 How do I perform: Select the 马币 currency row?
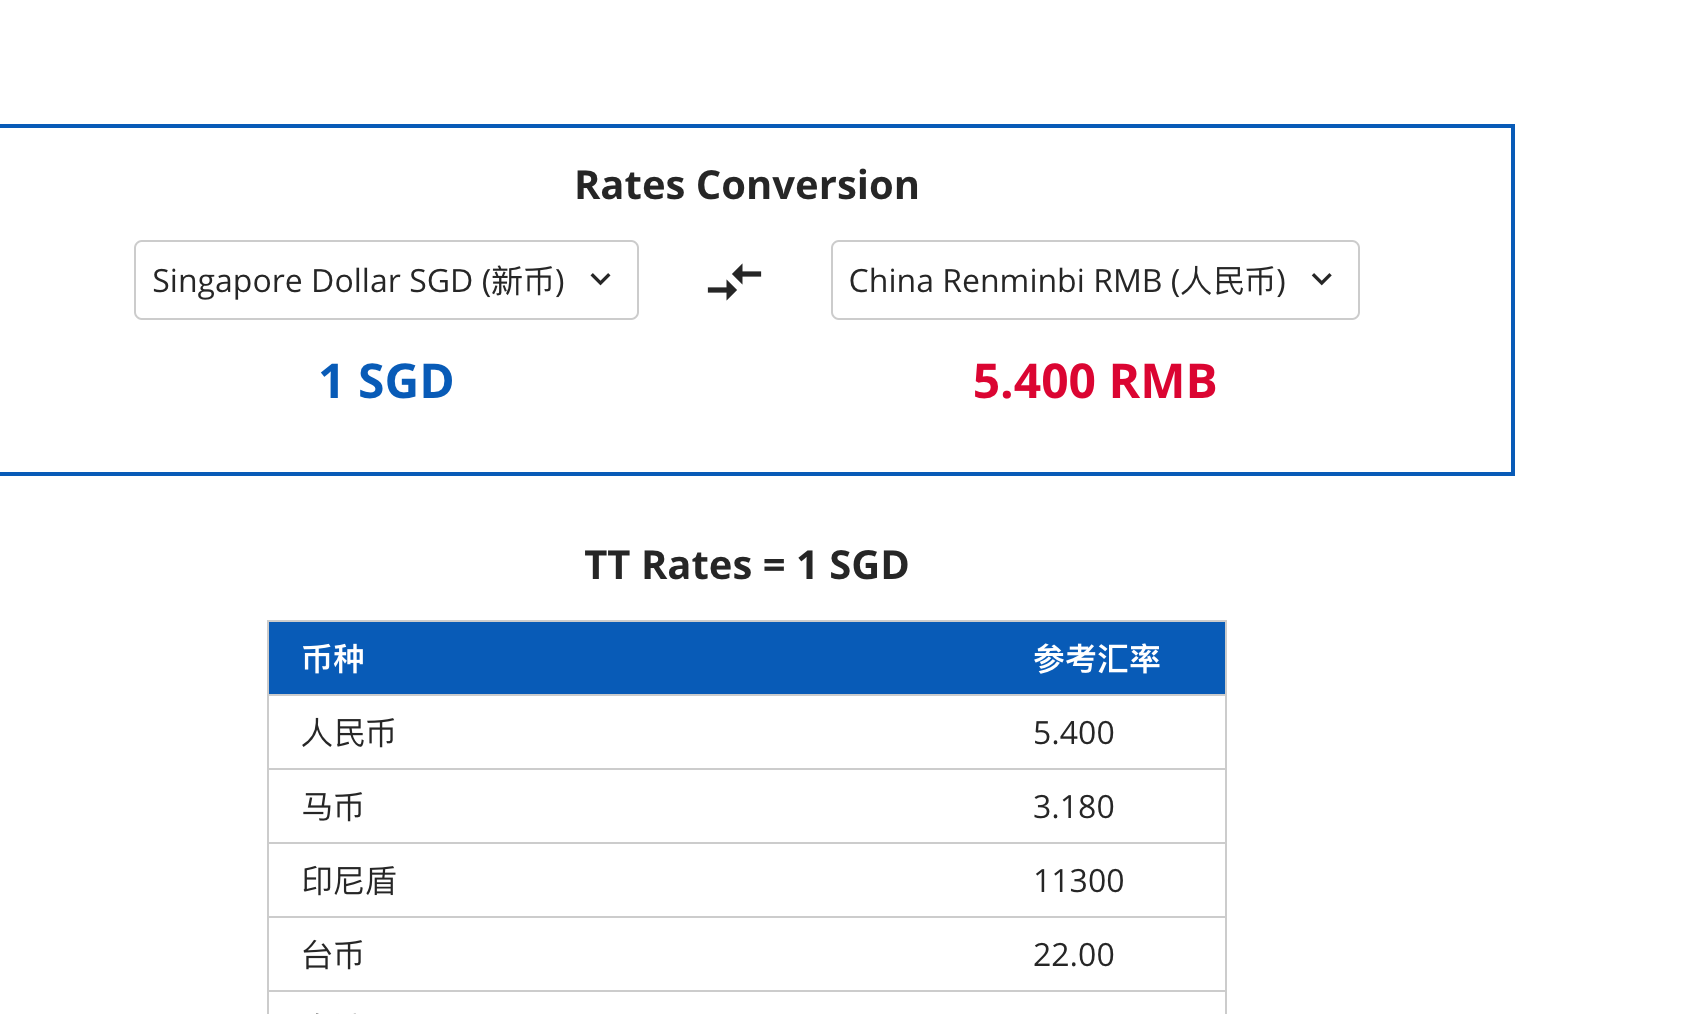point(333,807)
